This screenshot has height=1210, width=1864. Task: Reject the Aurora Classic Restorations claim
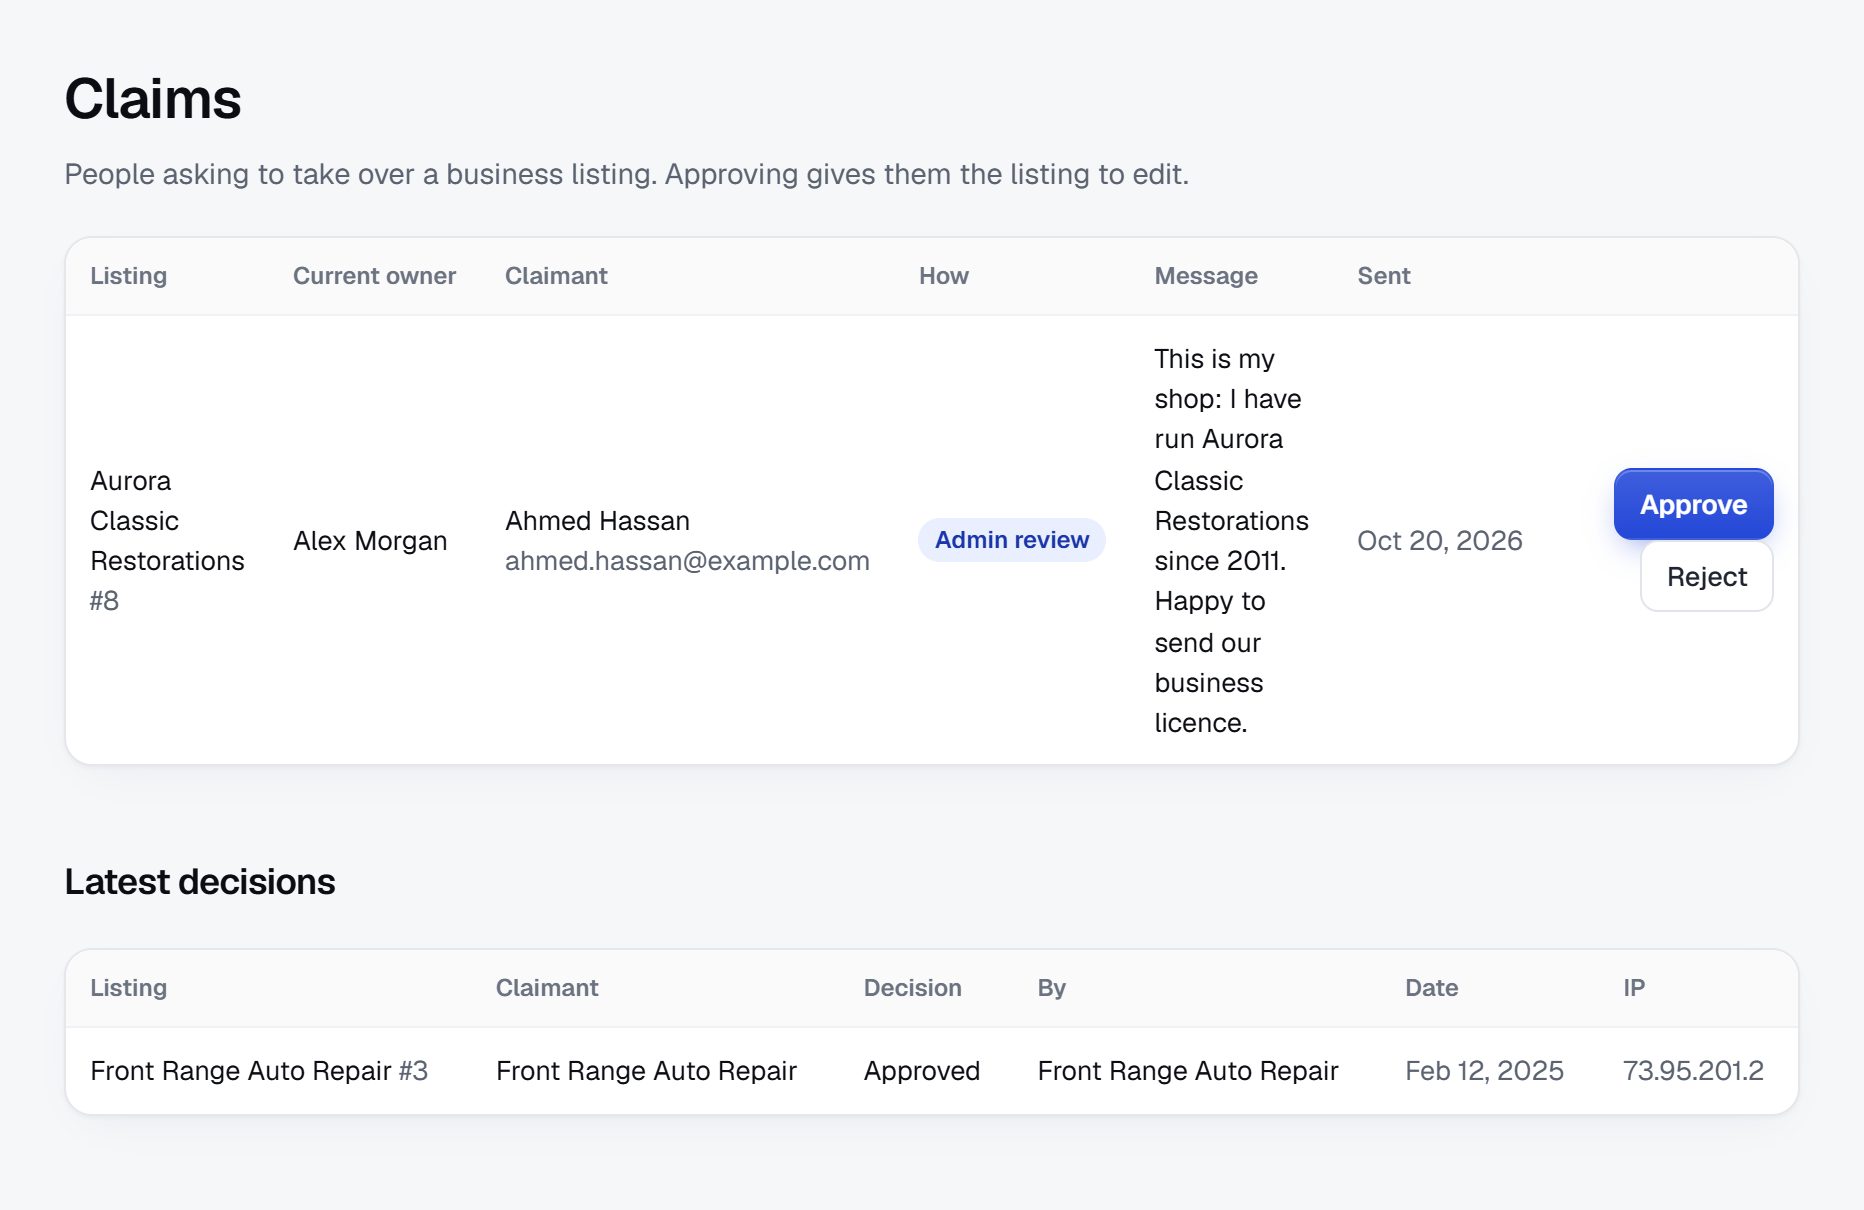1706,576
